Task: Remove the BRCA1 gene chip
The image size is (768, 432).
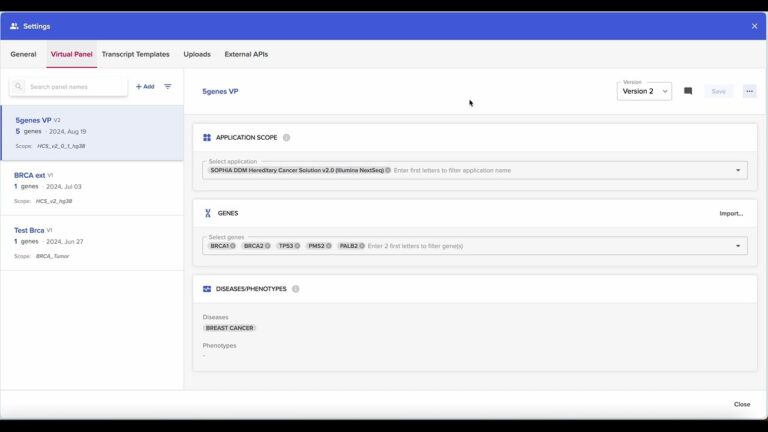Action: pos(235,246)
